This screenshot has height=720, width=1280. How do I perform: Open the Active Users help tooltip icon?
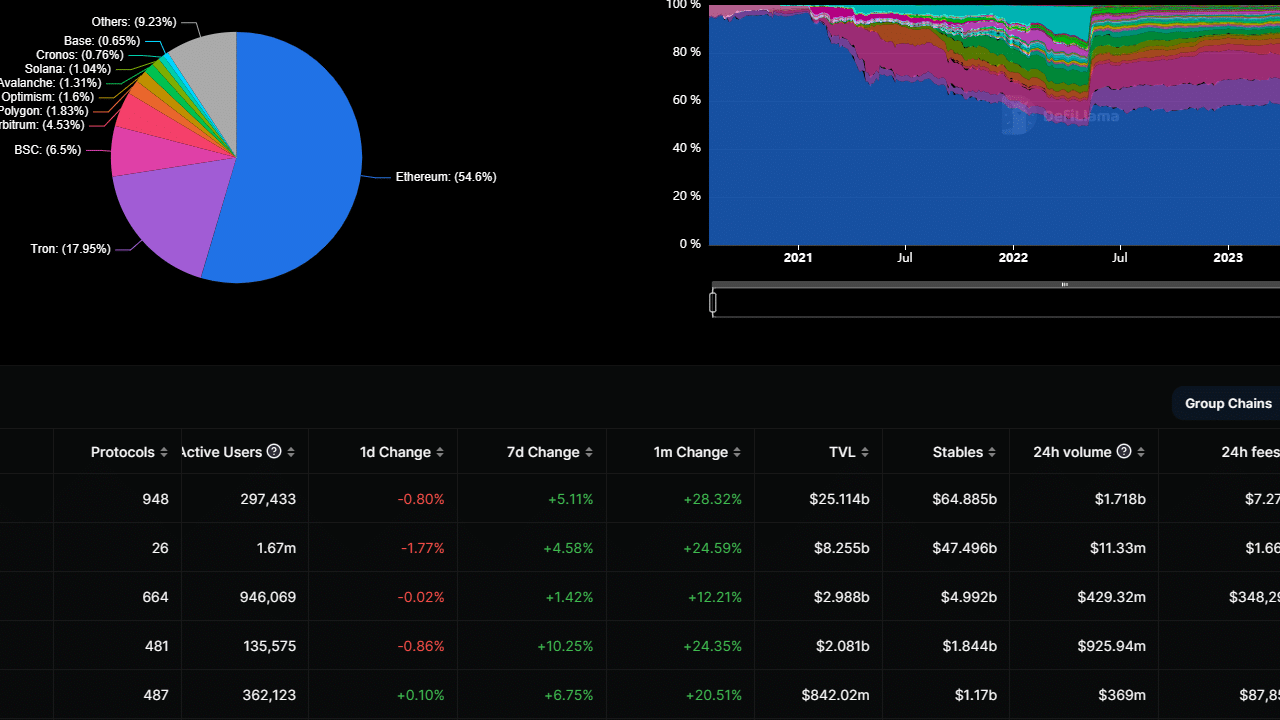coord(274,451)
